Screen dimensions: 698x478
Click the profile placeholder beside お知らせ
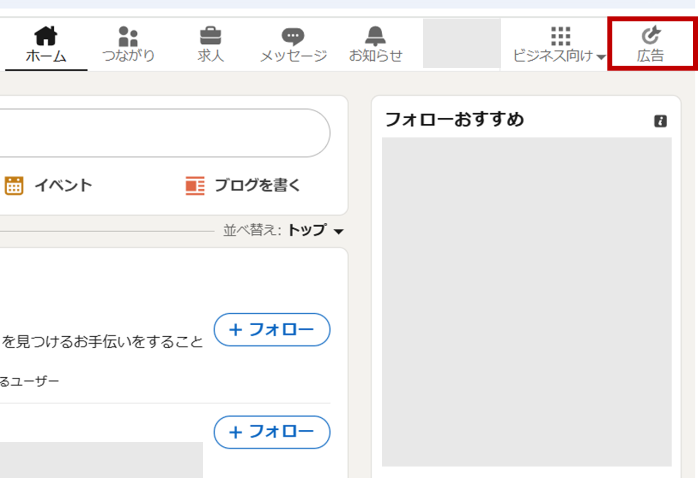tap(462, 43)
